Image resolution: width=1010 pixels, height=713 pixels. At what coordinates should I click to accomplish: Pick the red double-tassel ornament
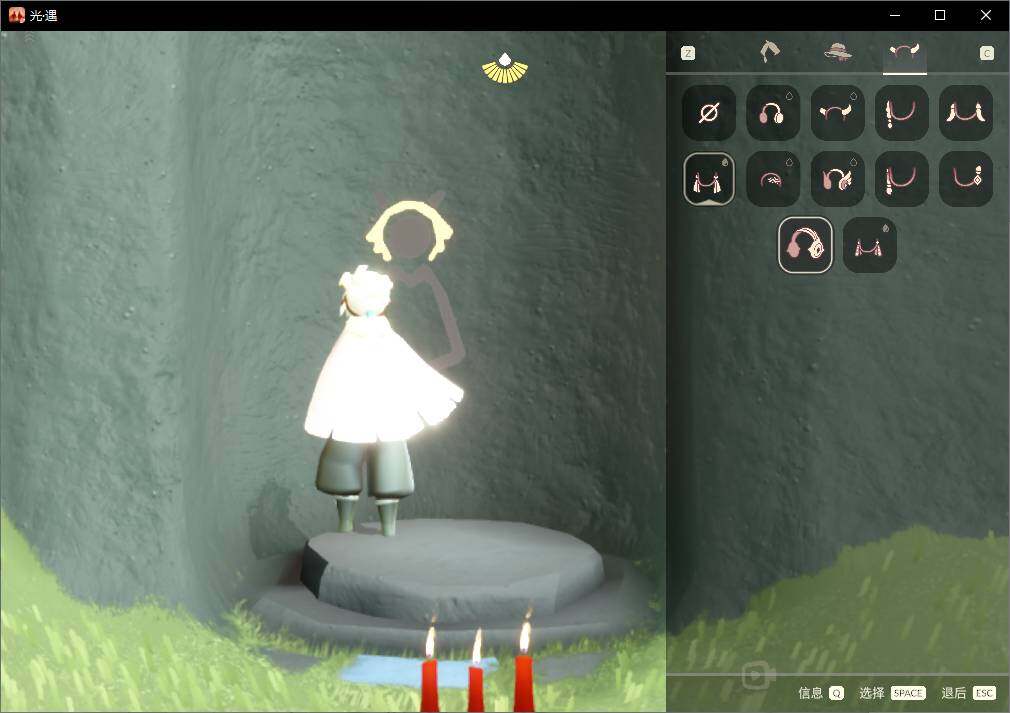870,245
